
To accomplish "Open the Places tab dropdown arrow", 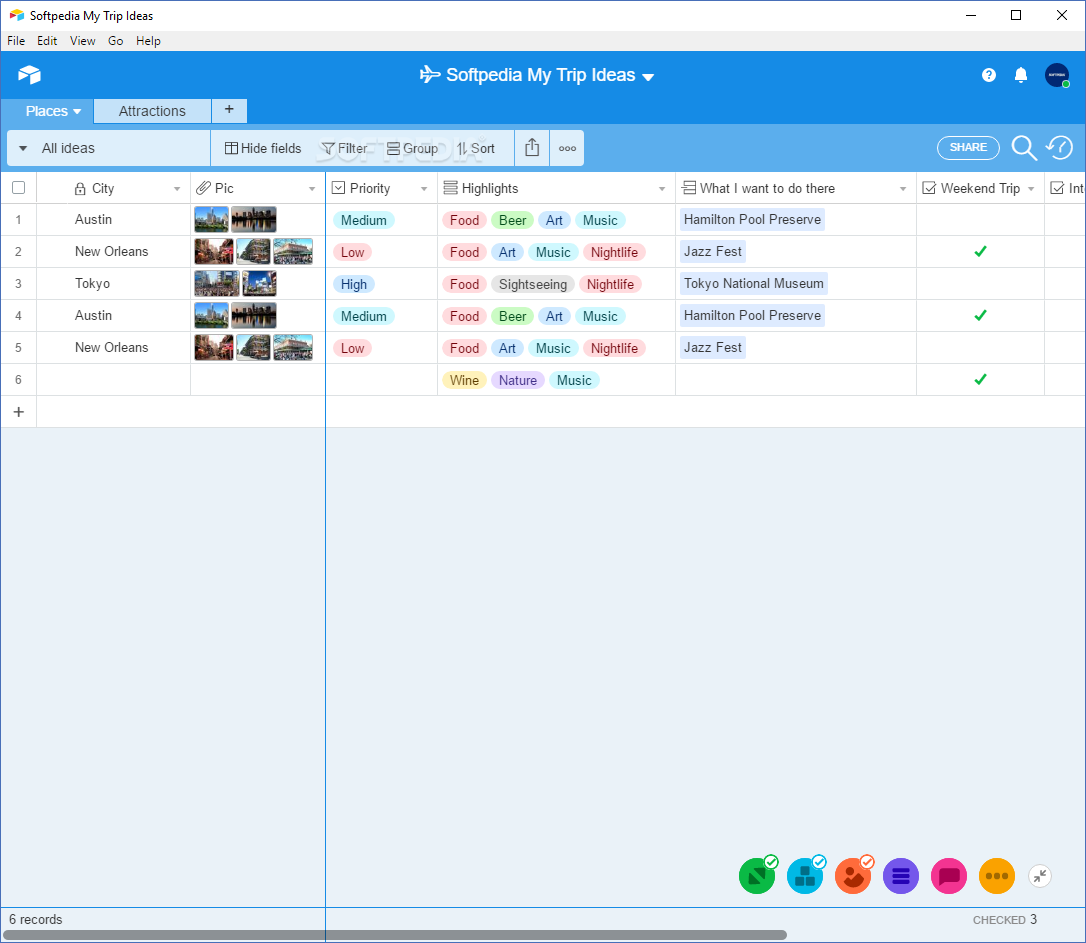I will click(x=77, y=111).
